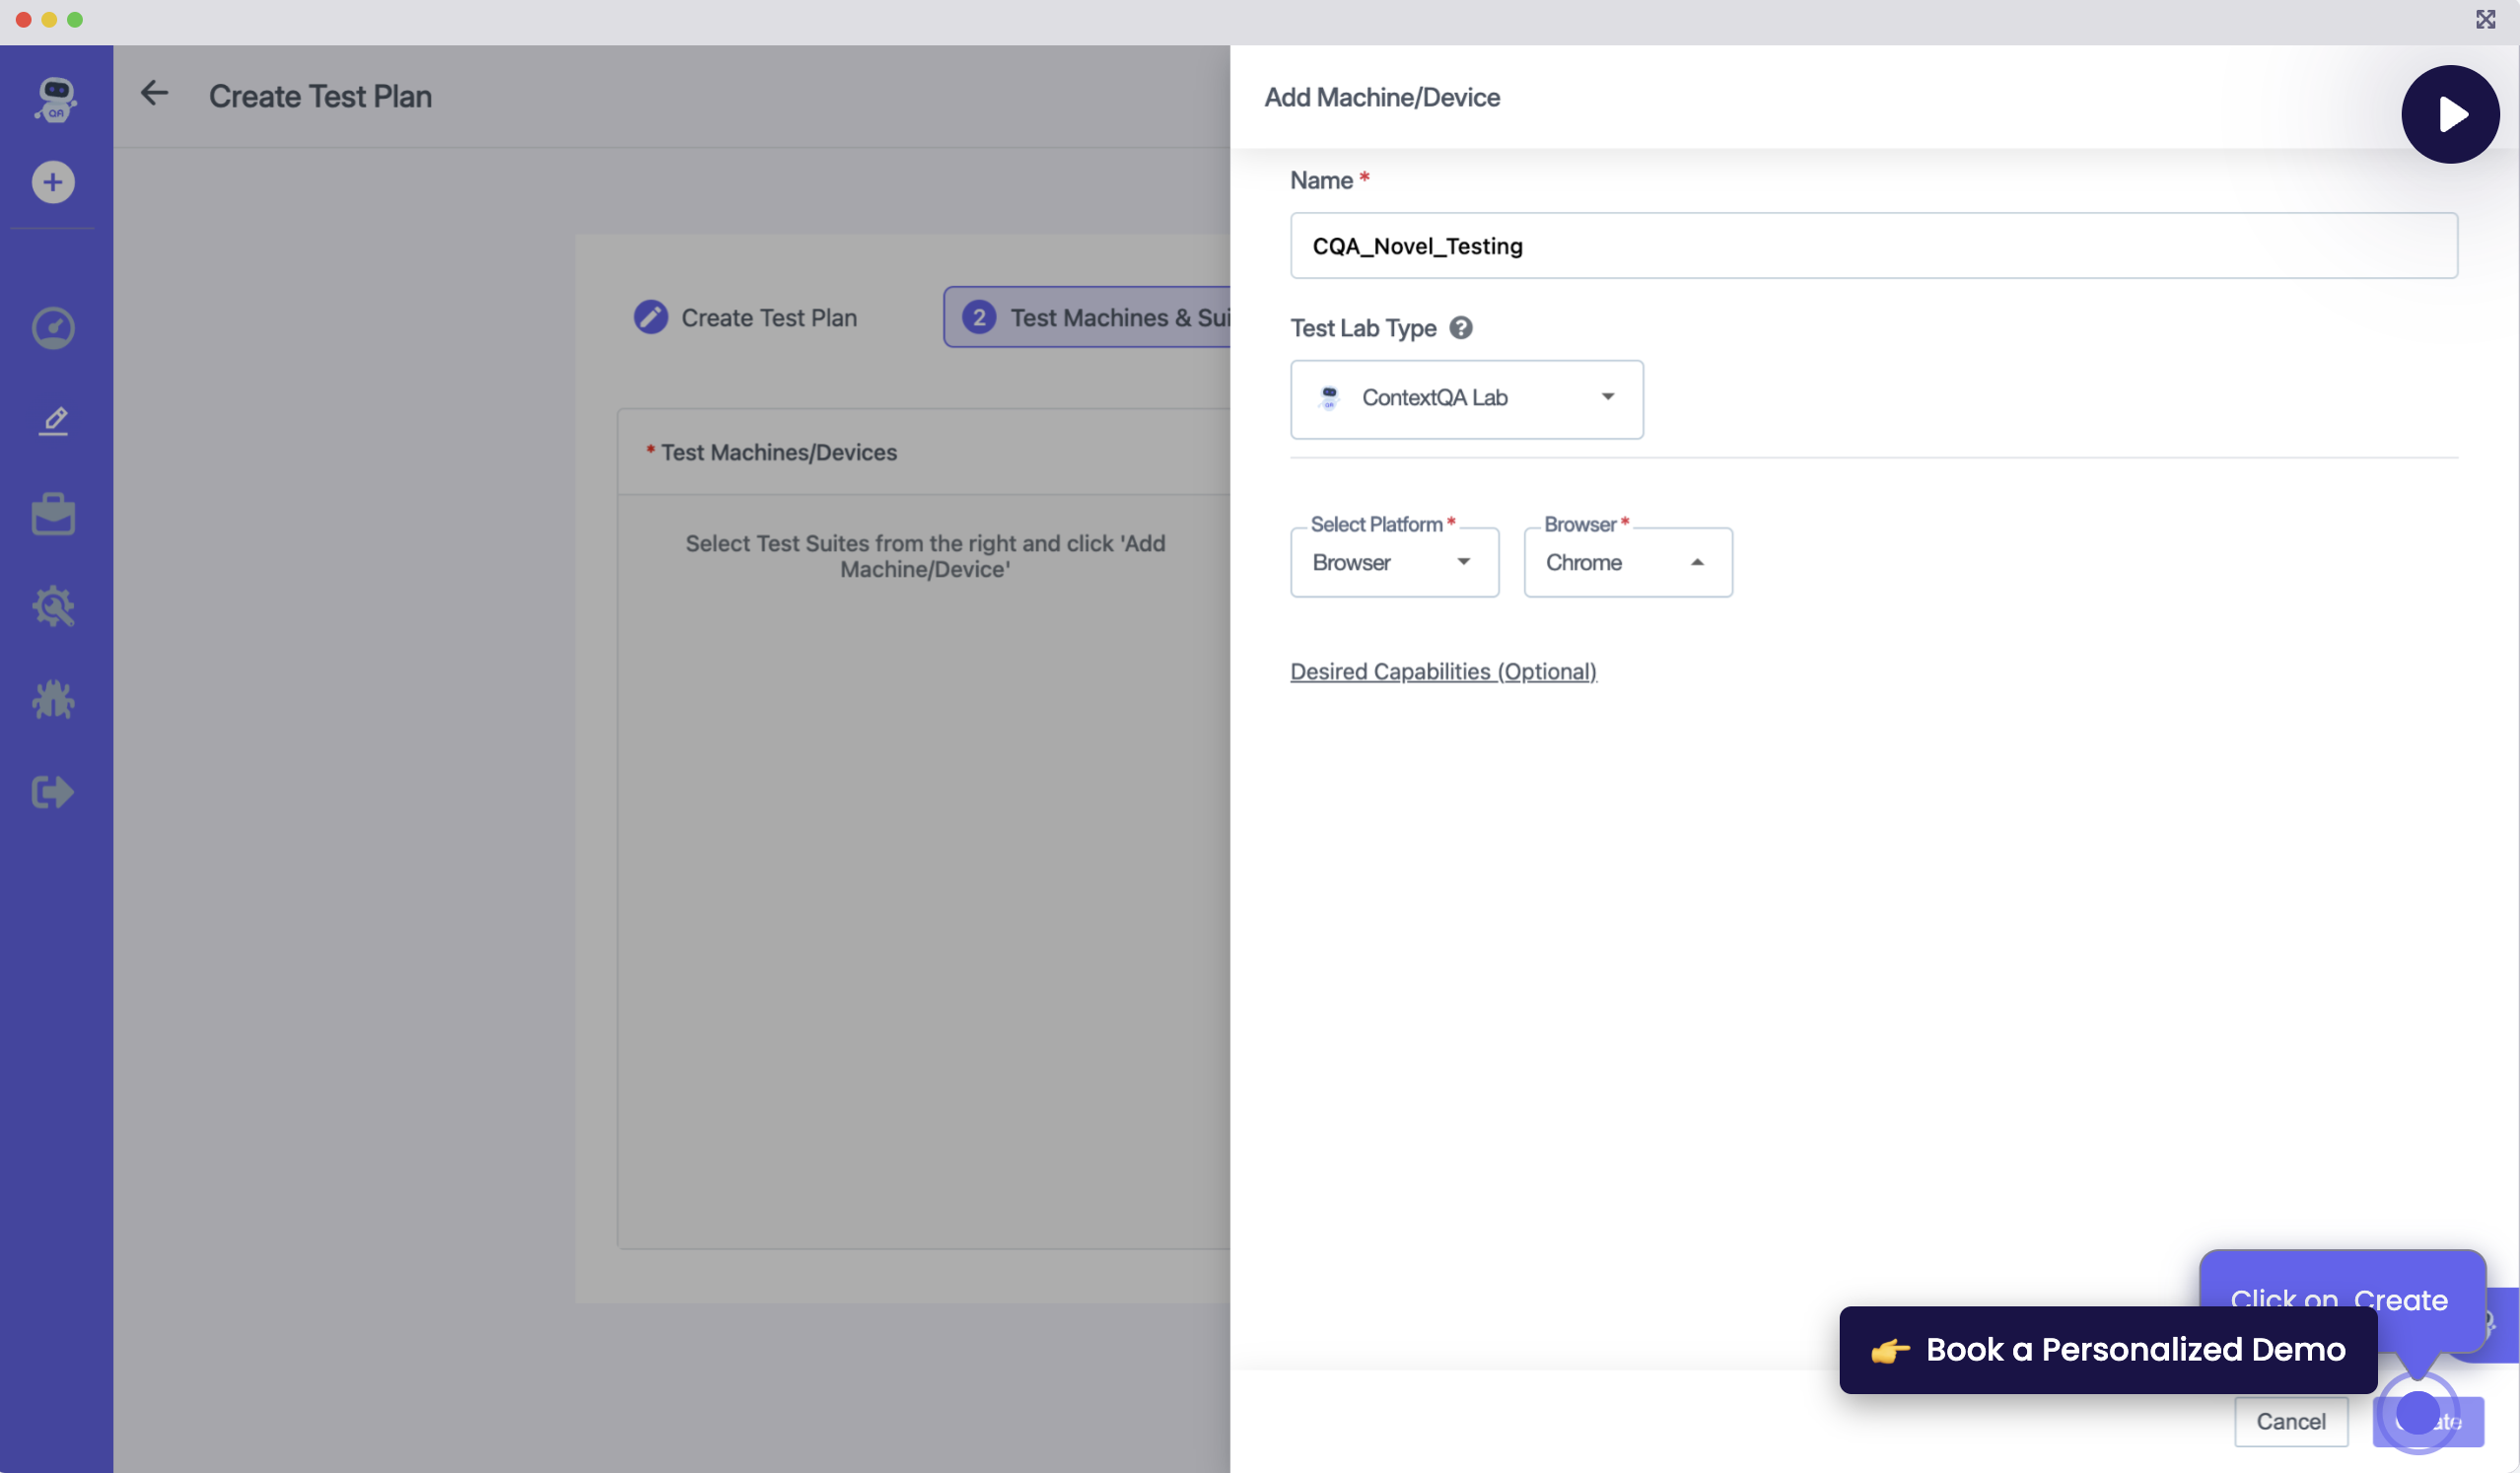Viewport: 2520px width, 1473px height.
Task: Click the logout arrow icon in sidebar
Action: point(53,792)
